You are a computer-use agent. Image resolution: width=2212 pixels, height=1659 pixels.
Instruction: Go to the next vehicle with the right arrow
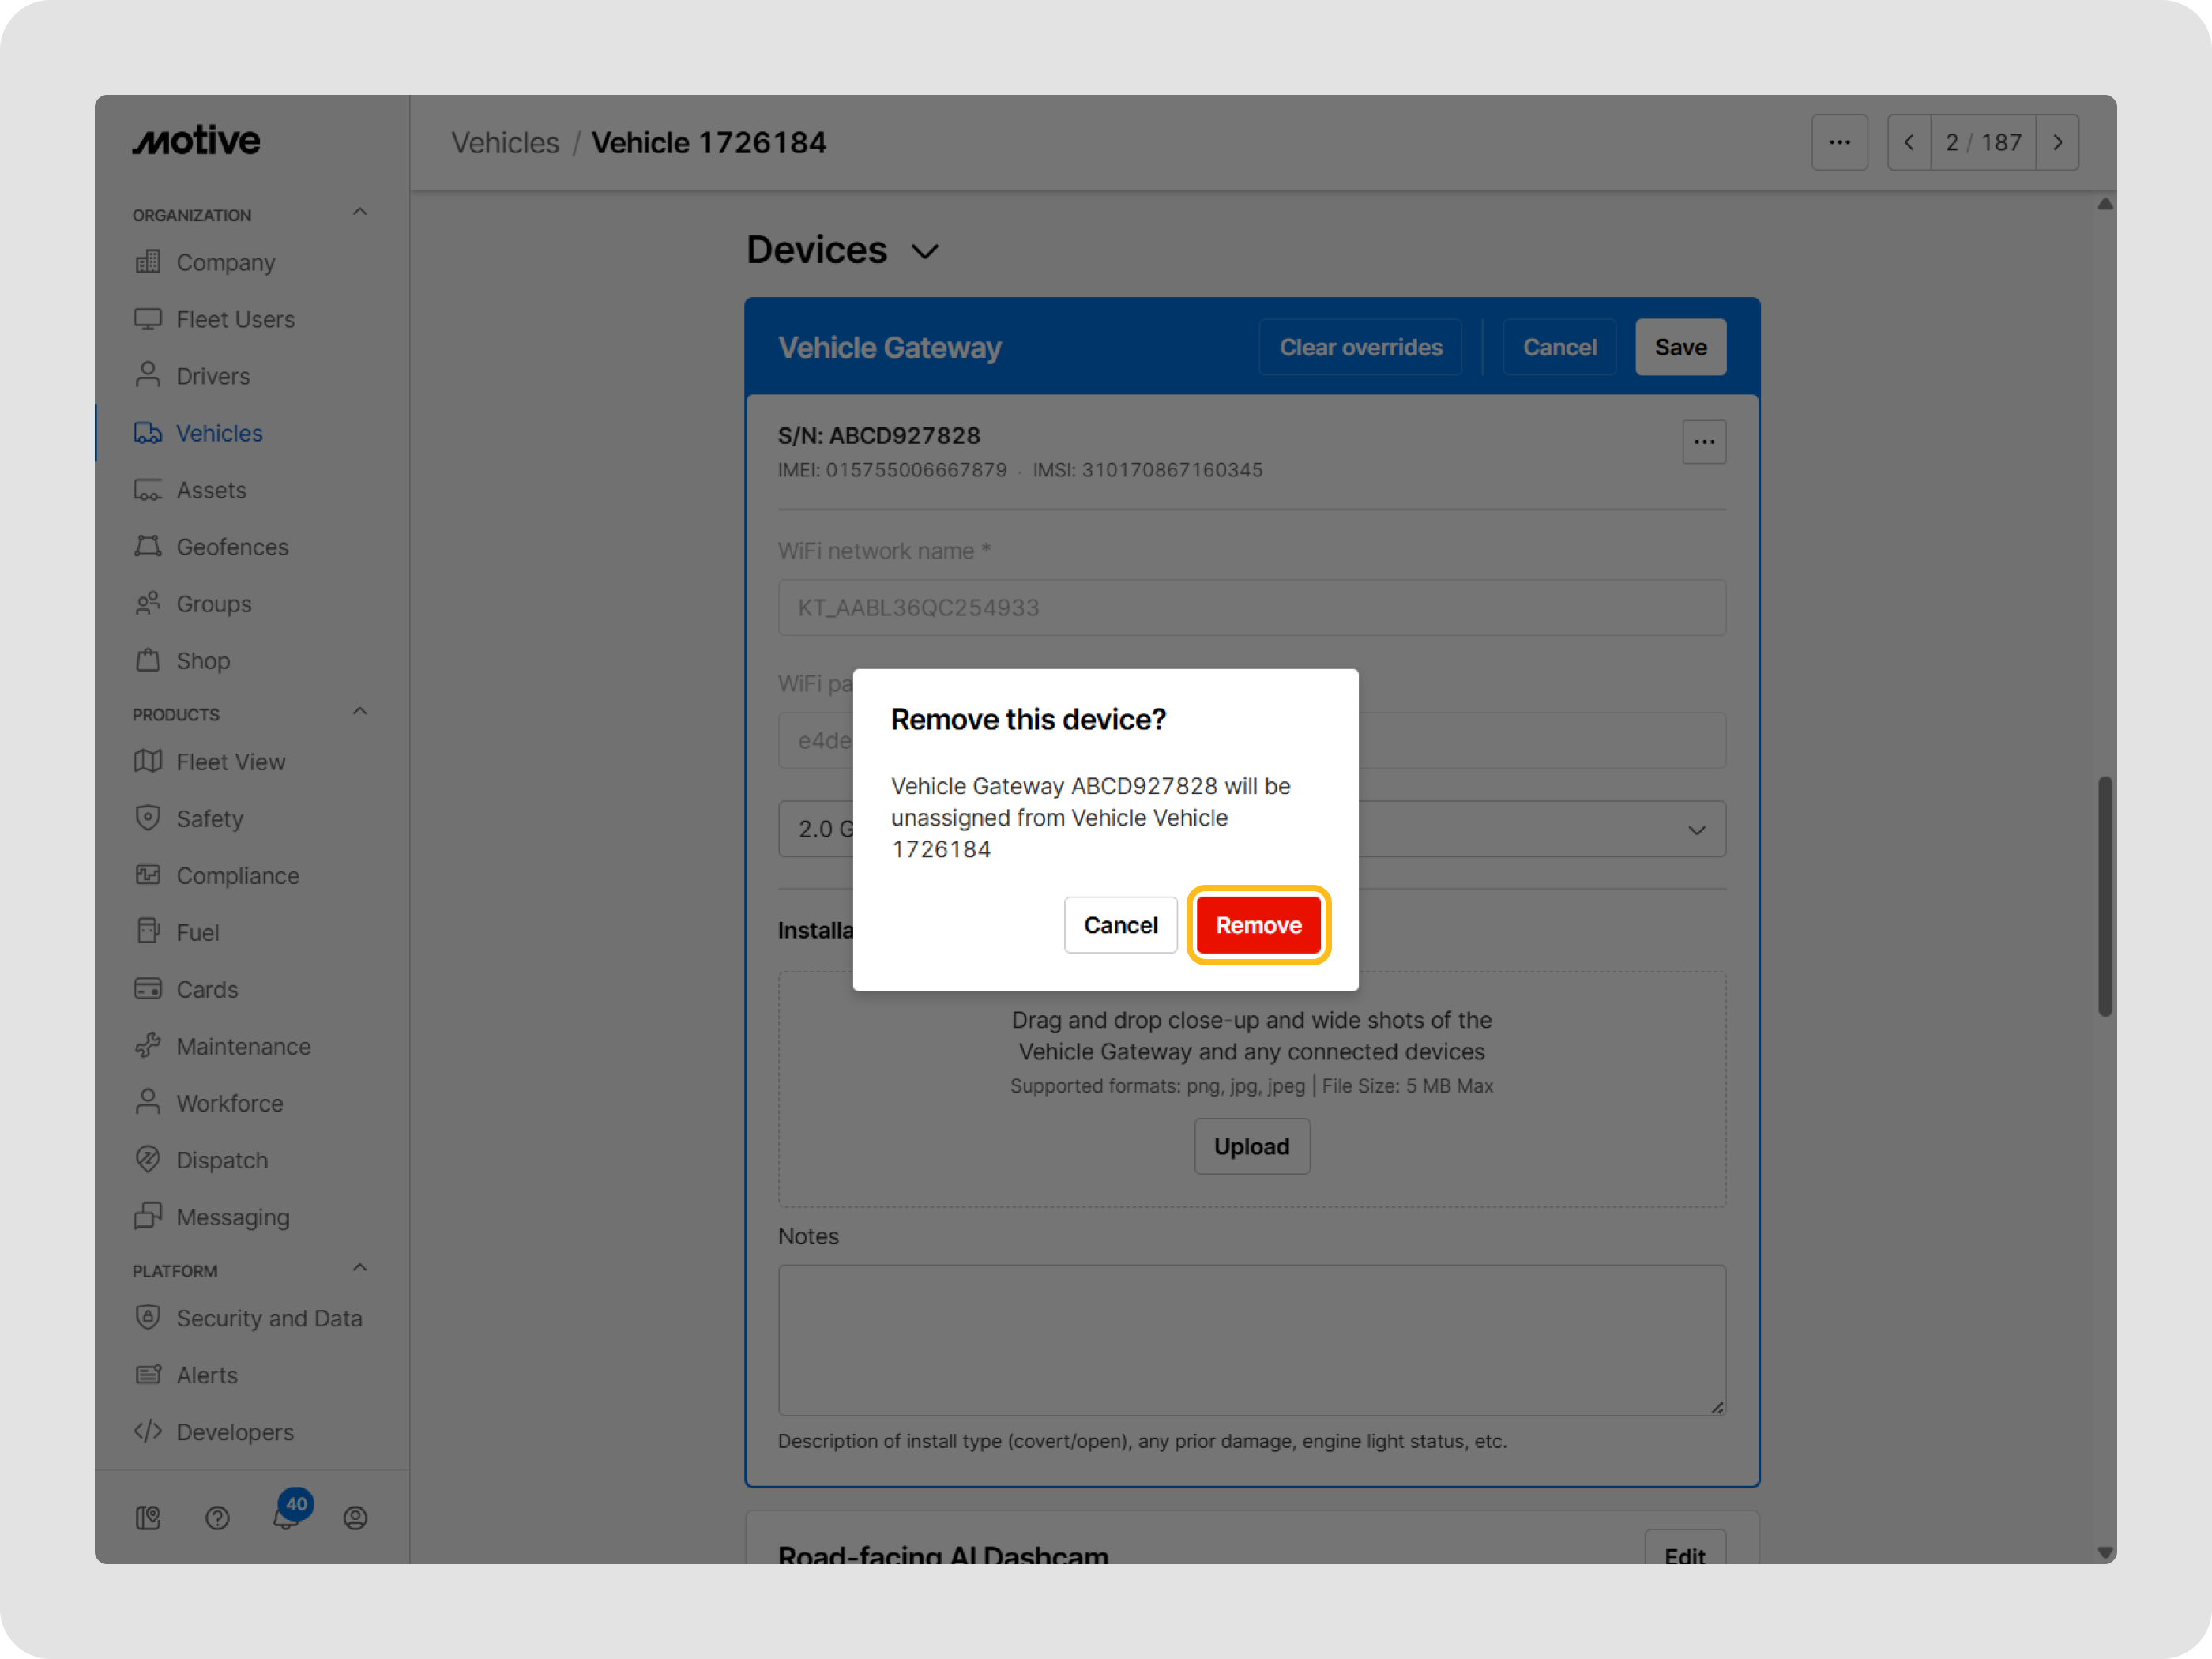pos(2058,142)
